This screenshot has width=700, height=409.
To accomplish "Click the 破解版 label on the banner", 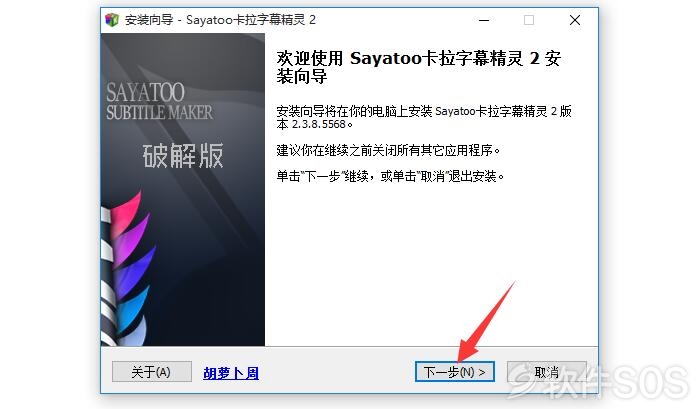I will 183,155.
